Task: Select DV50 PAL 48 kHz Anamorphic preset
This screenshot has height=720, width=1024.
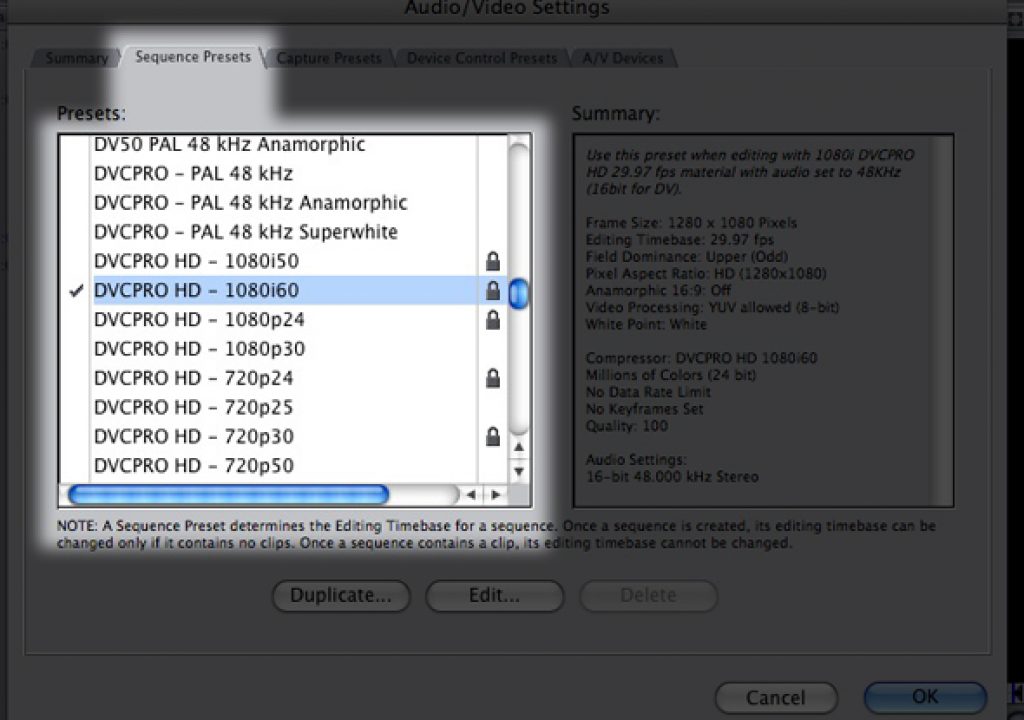Action: pyautogui.click(x=229, y=144)
